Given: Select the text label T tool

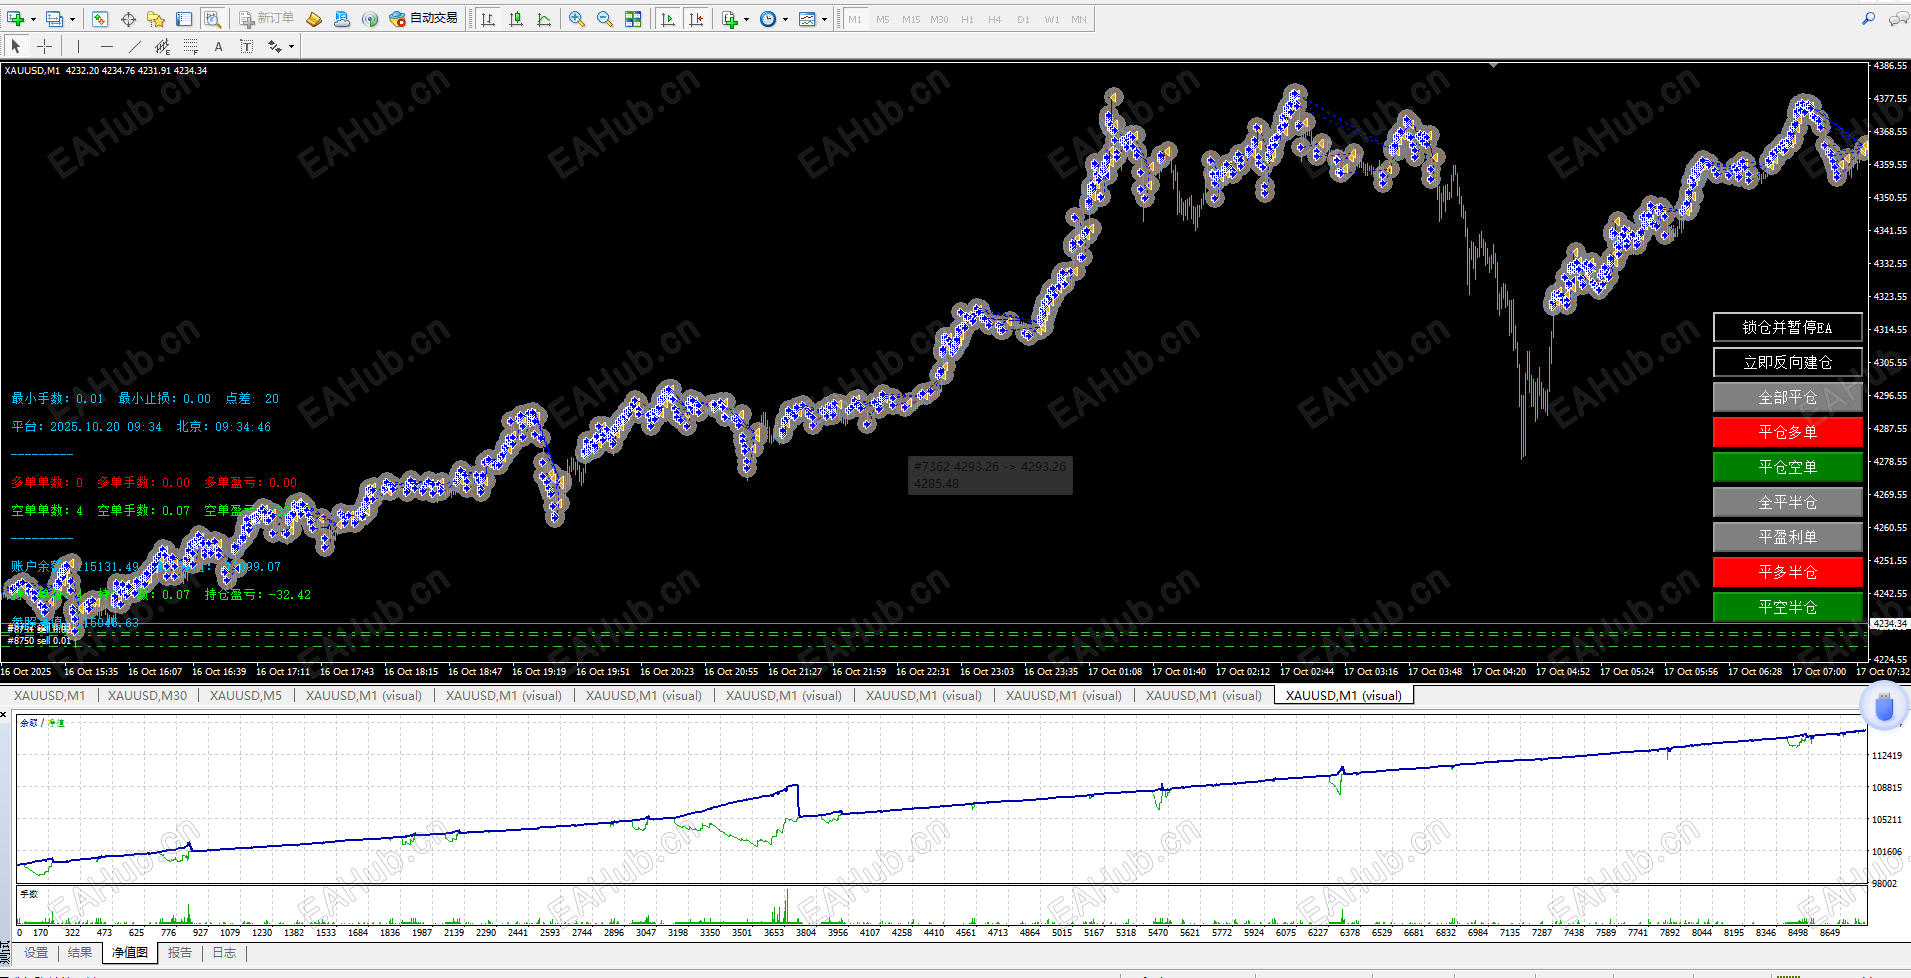Looking at the screenshot, I should click(x=247, y=46).
